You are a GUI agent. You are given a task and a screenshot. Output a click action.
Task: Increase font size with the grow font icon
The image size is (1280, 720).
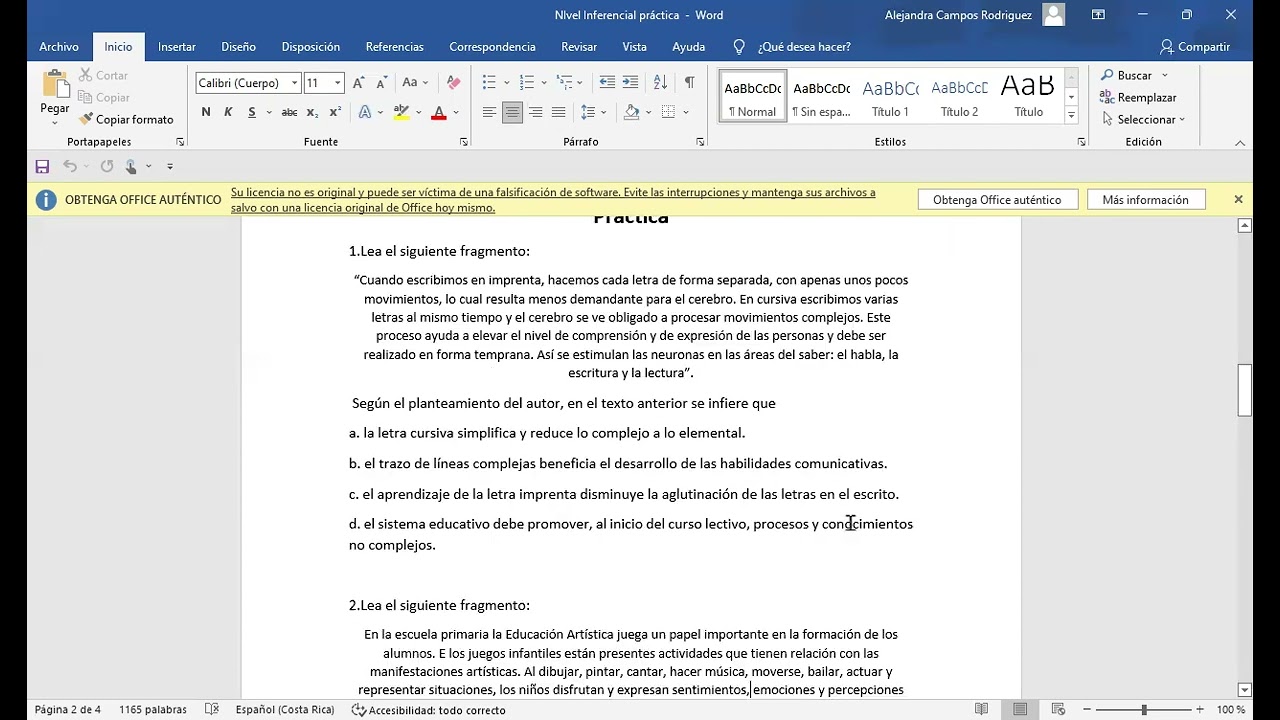coord(359,83)
